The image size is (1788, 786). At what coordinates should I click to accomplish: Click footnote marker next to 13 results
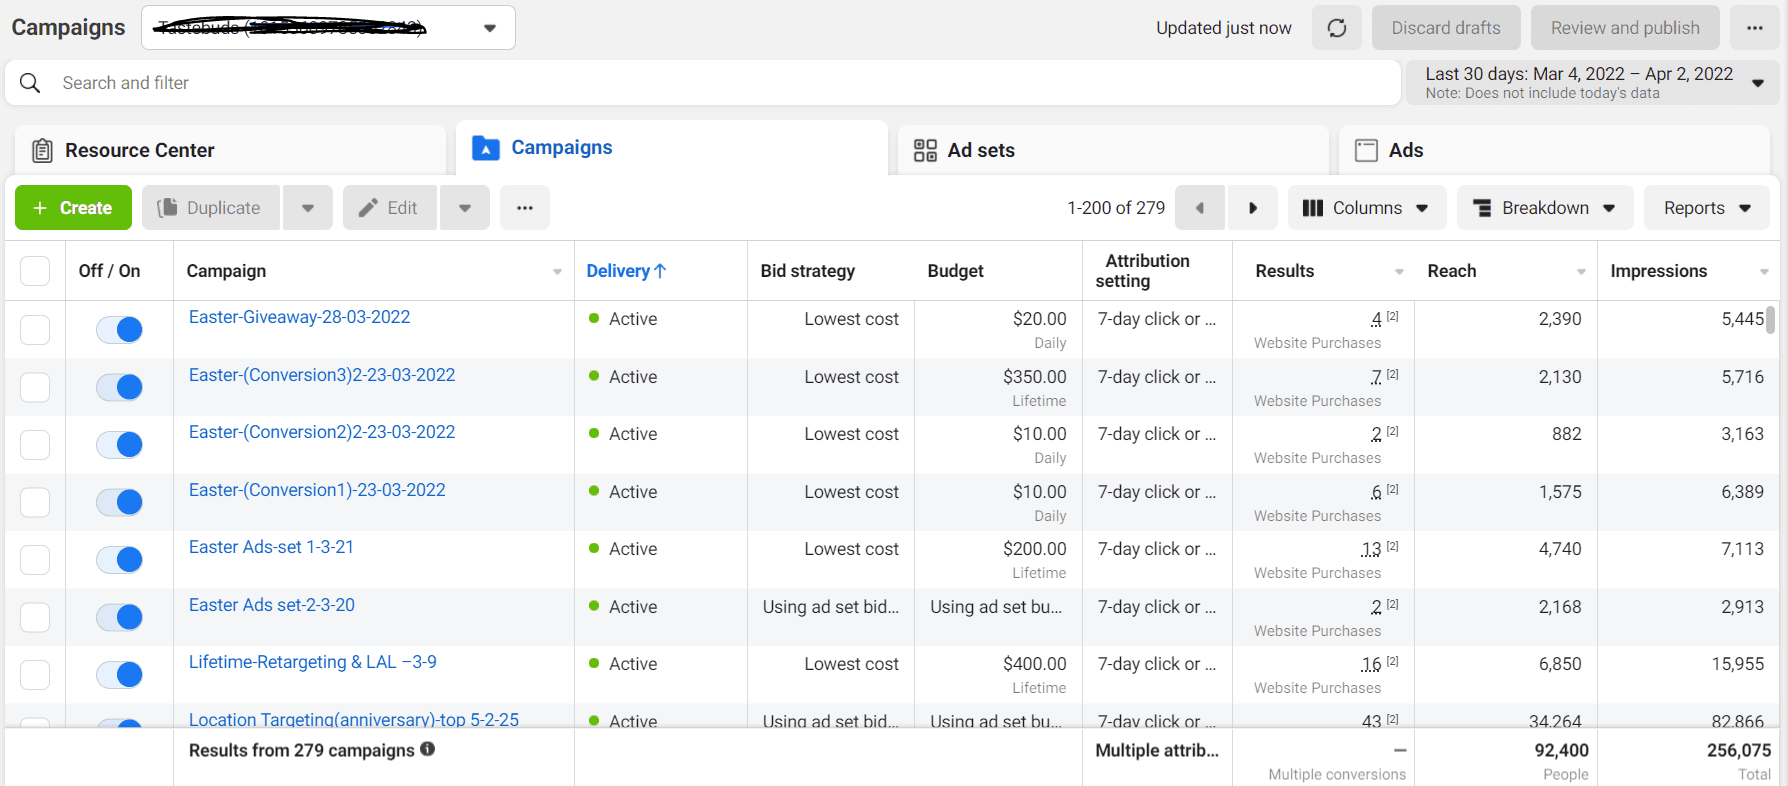tap(1393, 547)
